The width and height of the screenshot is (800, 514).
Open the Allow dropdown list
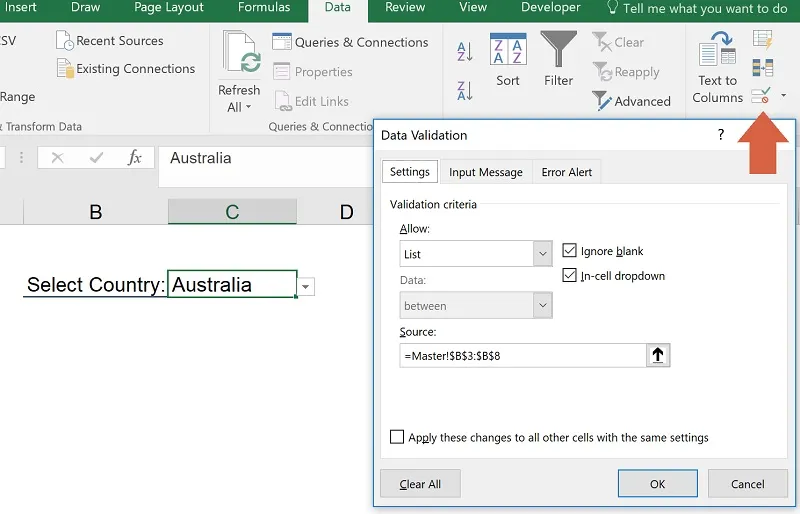point(542,255)
